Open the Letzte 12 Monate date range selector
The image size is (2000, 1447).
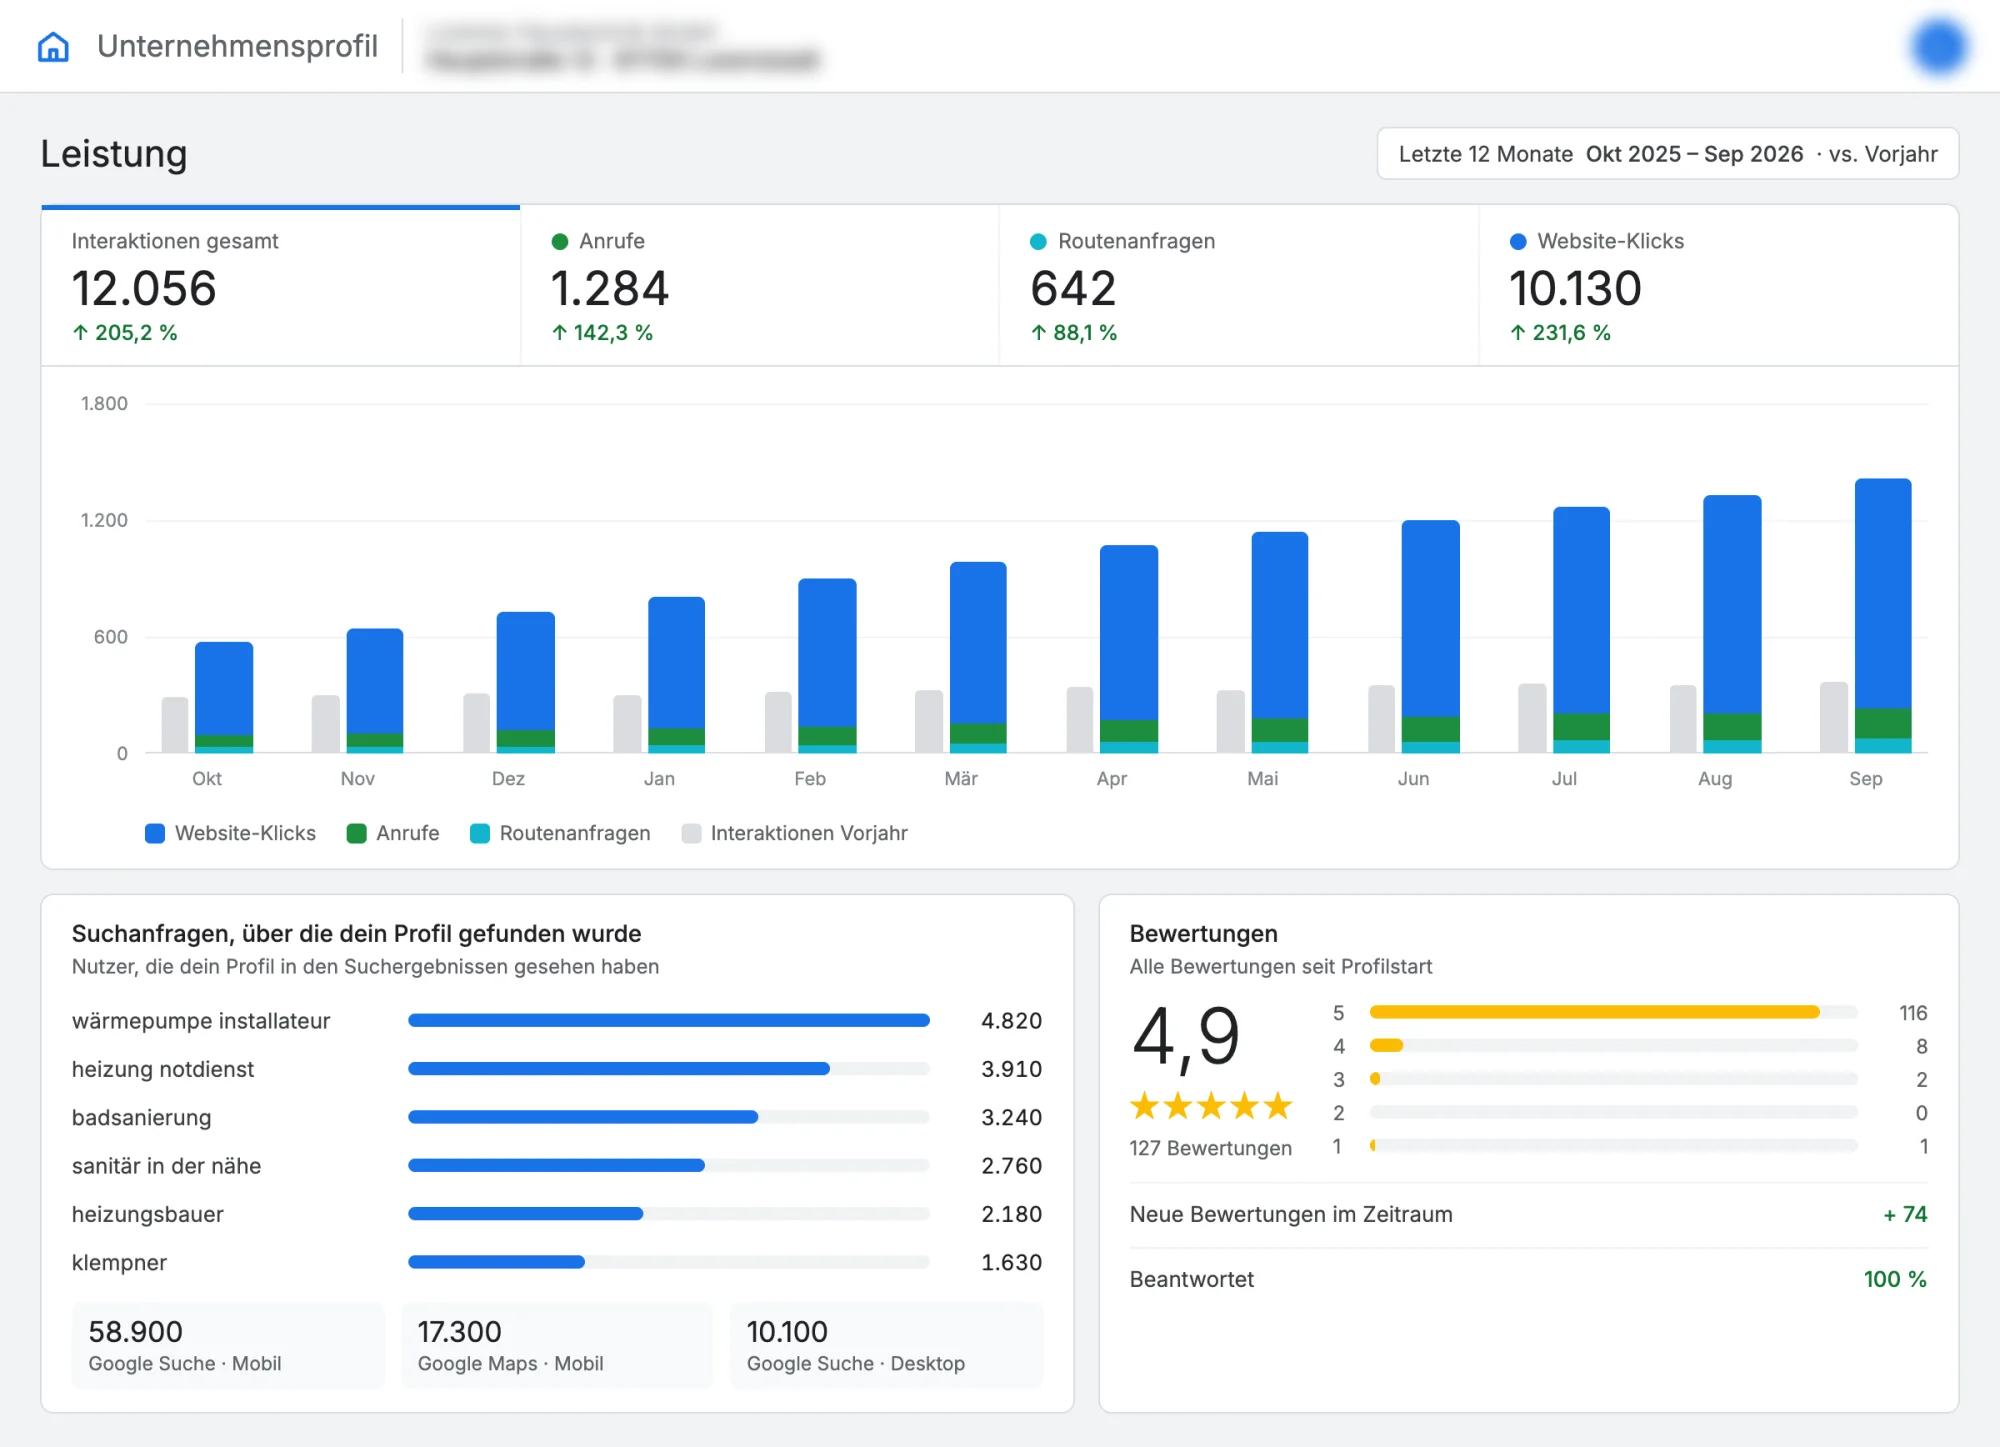tap(1667, 154)
